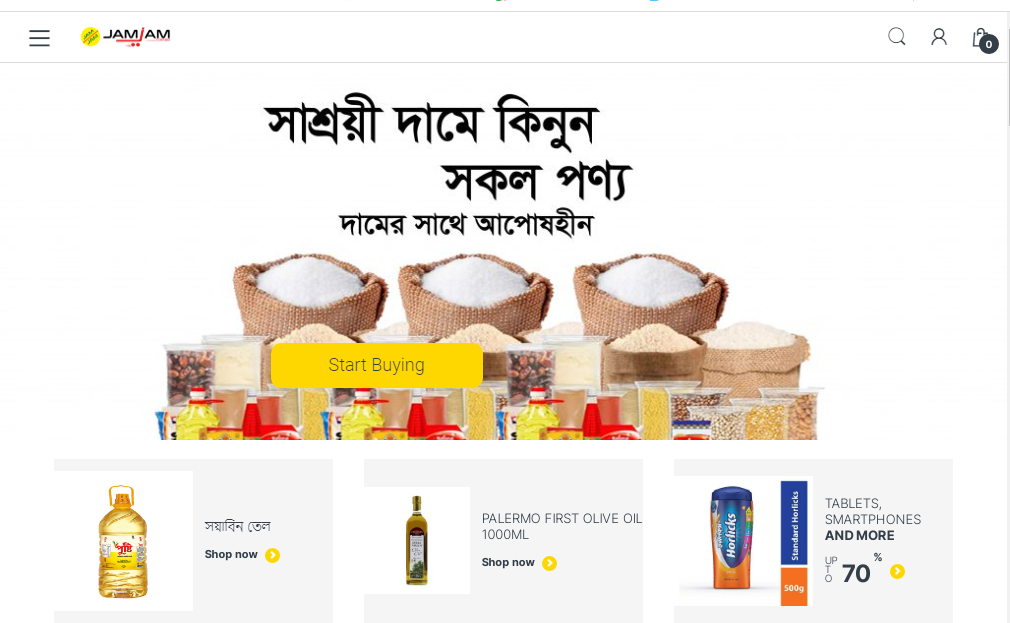Open the search magnifier icon
1010x623 pixels.
[897, 37]
